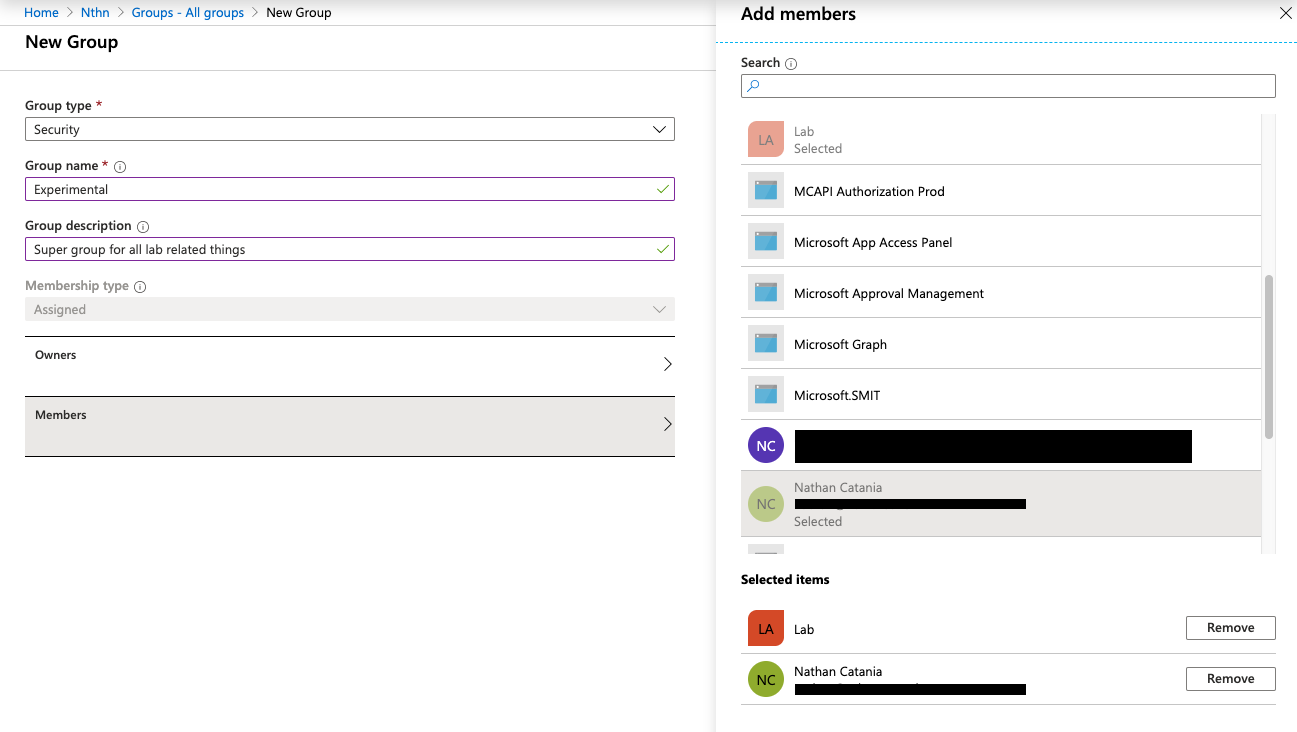This screenshot has width=1297, height=732.
Task: Click the purple NC user avatar
Action: click(x=766, y=445)
